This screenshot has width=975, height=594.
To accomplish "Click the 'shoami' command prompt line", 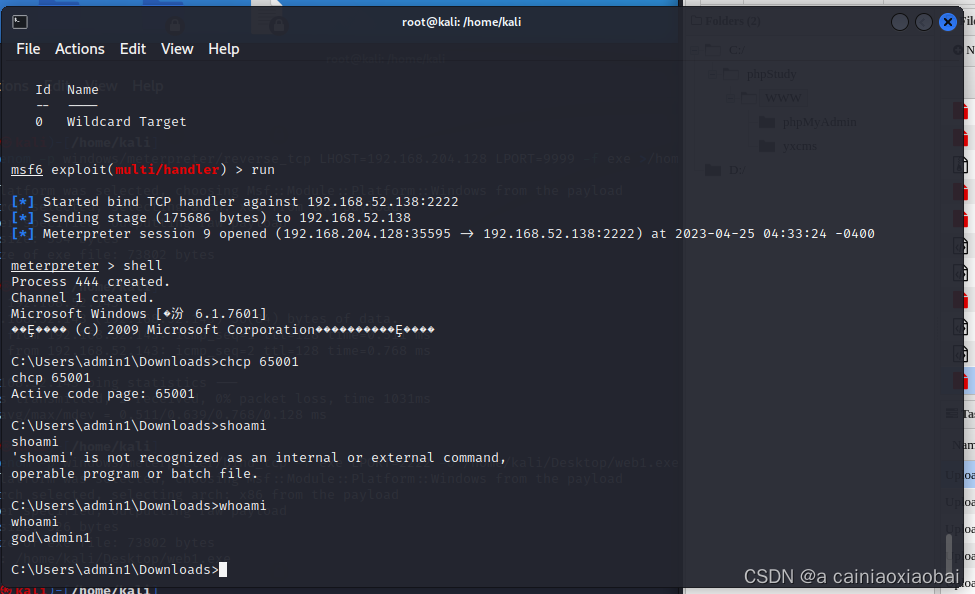I will 139,426.
